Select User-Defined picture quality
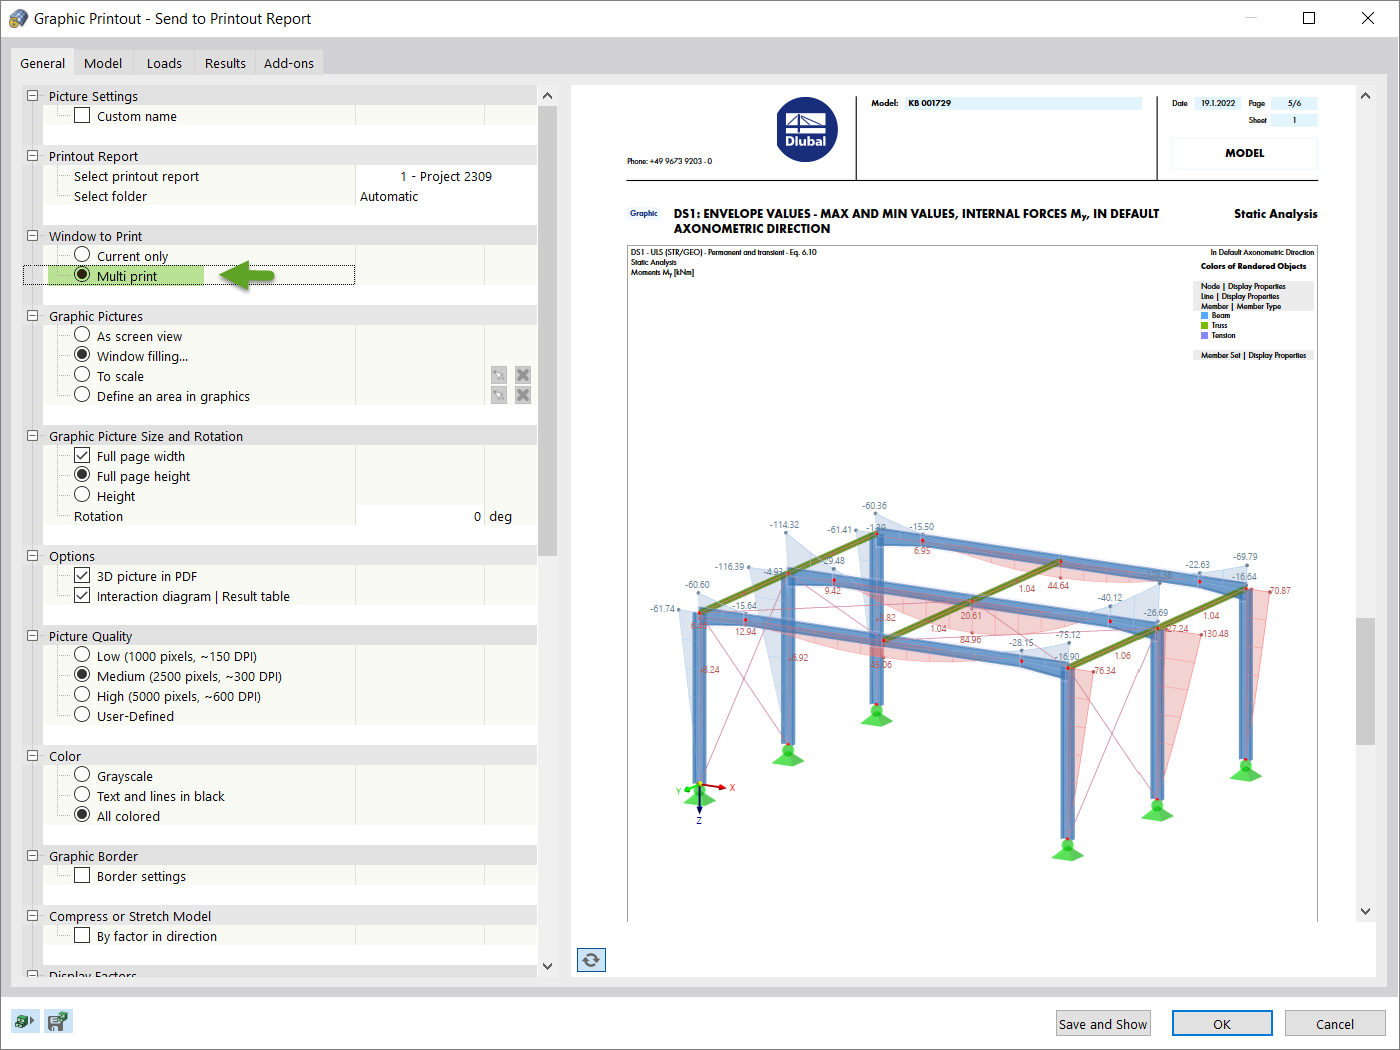This screenshot has width=1400, height=1050. tap(82, 715)
